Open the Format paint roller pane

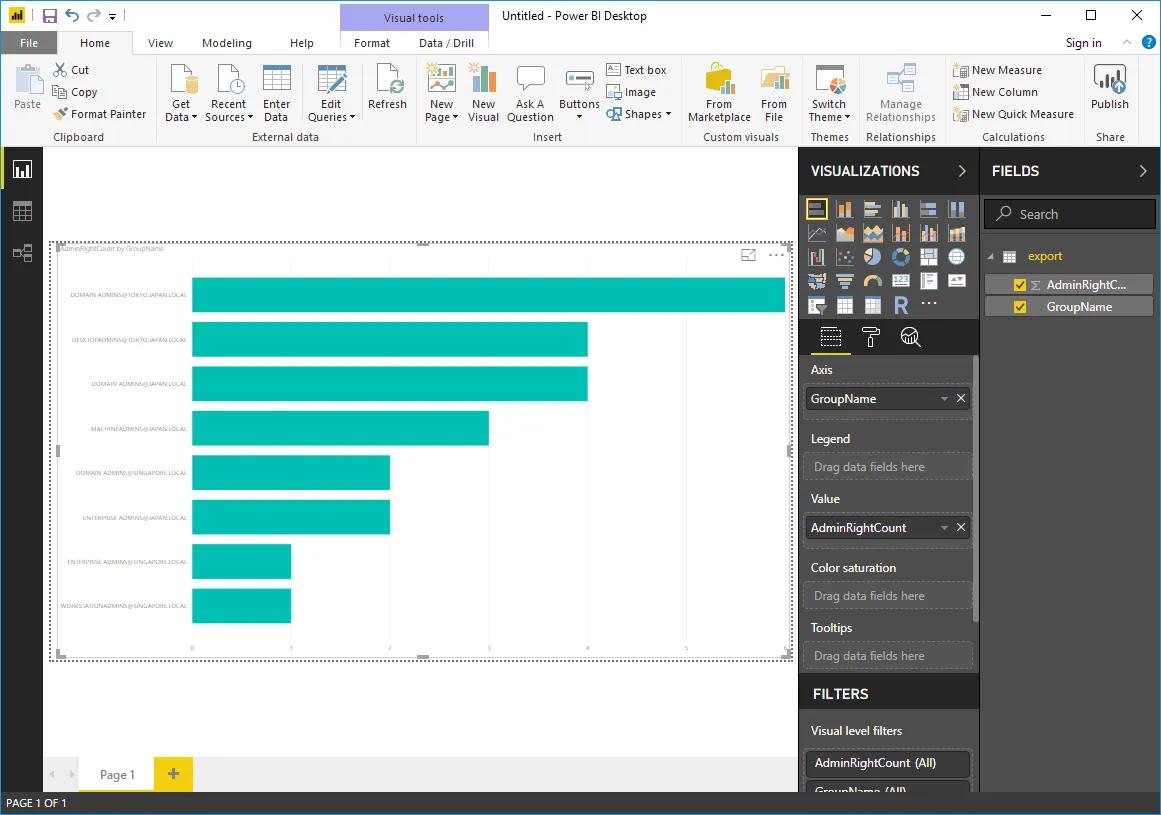coord(871,338)
